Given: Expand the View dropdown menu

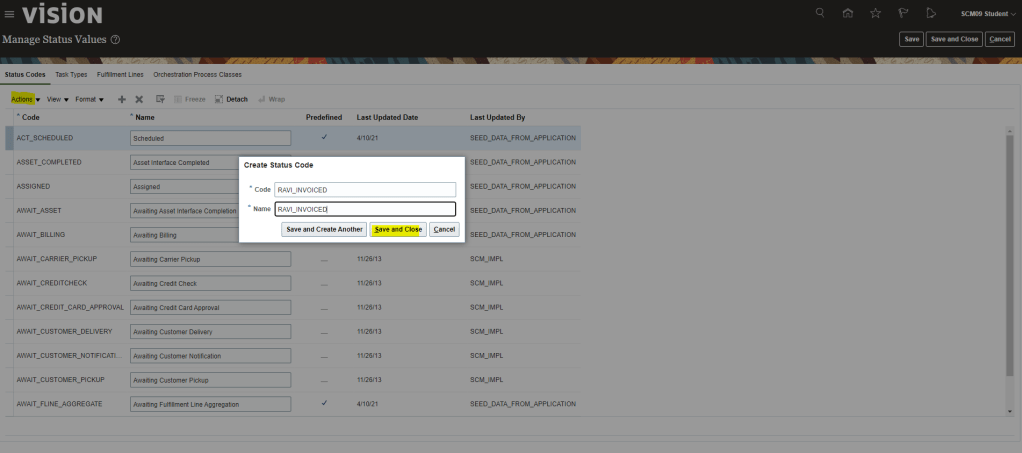Looking at the screenshot, I should tap(58, 99).
